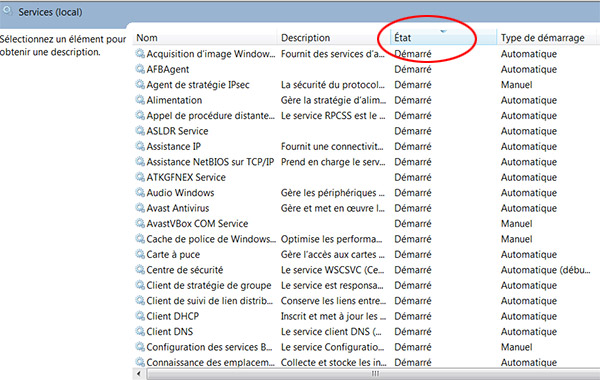Click the Centre de sécurité service icon
600x380 pixels.
(x=140, y=270)
